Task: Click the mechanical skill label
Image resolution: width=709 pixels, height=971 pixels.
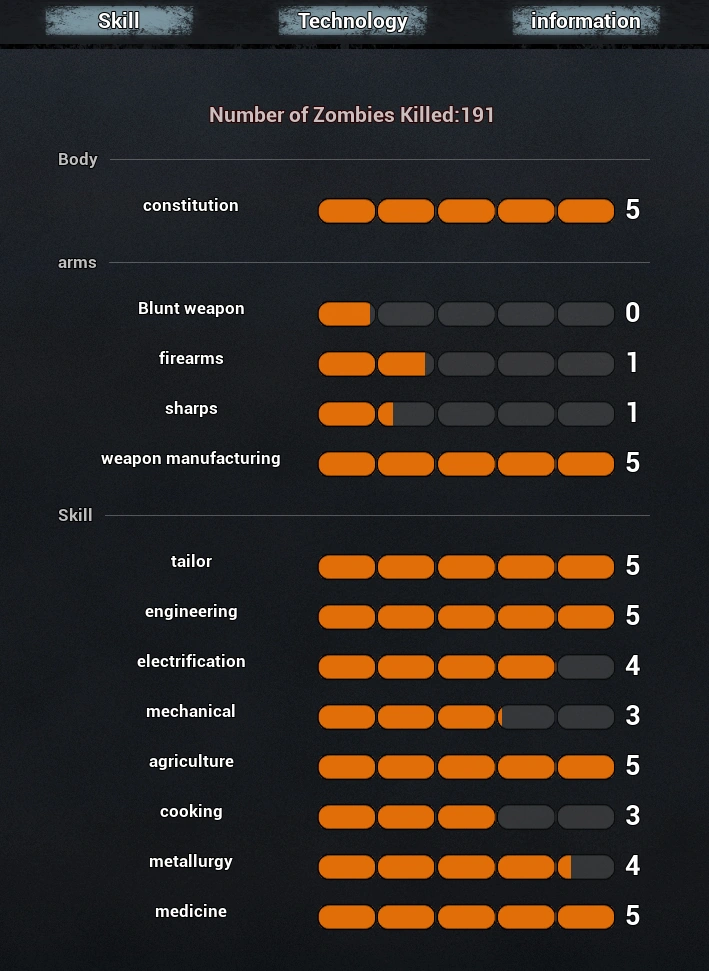Action: pos(191,712)
